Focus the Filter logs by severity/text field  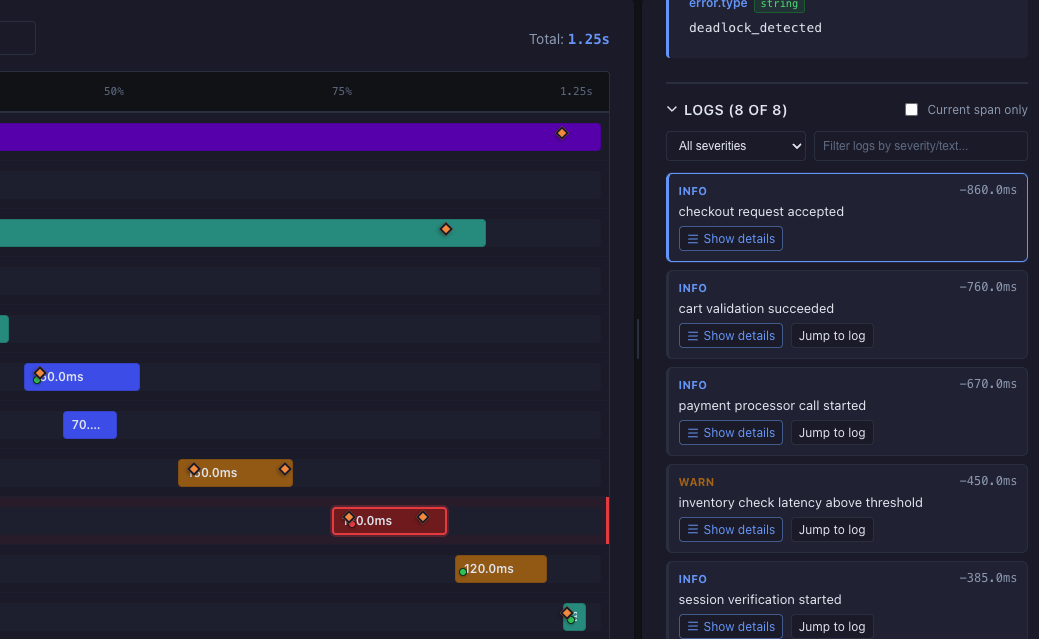pyautogui.click(x=920, y=146)
